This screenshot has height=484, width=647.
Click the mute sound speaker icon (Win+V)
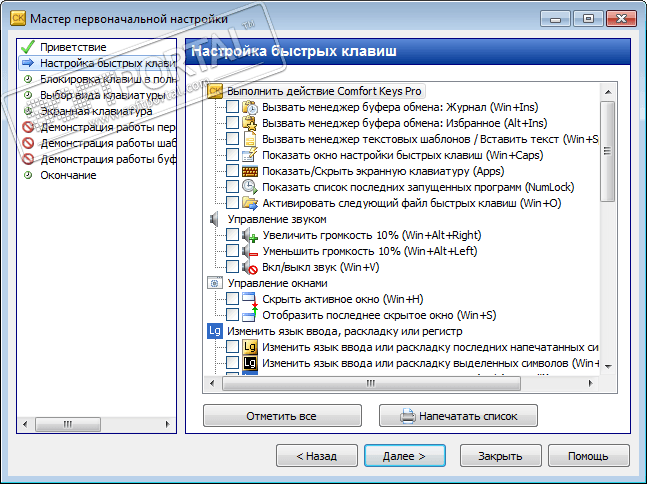tap(250, 267)
